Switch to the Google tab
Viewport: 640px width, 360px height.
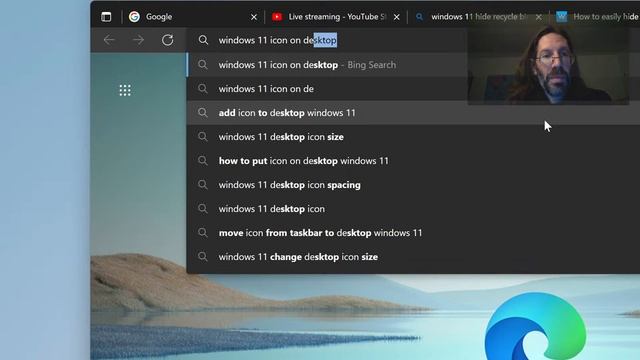click(193, 17)
